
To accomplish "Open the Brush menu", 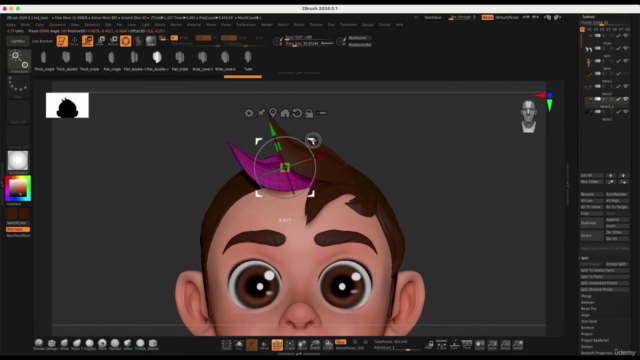I will click(25, 25).
